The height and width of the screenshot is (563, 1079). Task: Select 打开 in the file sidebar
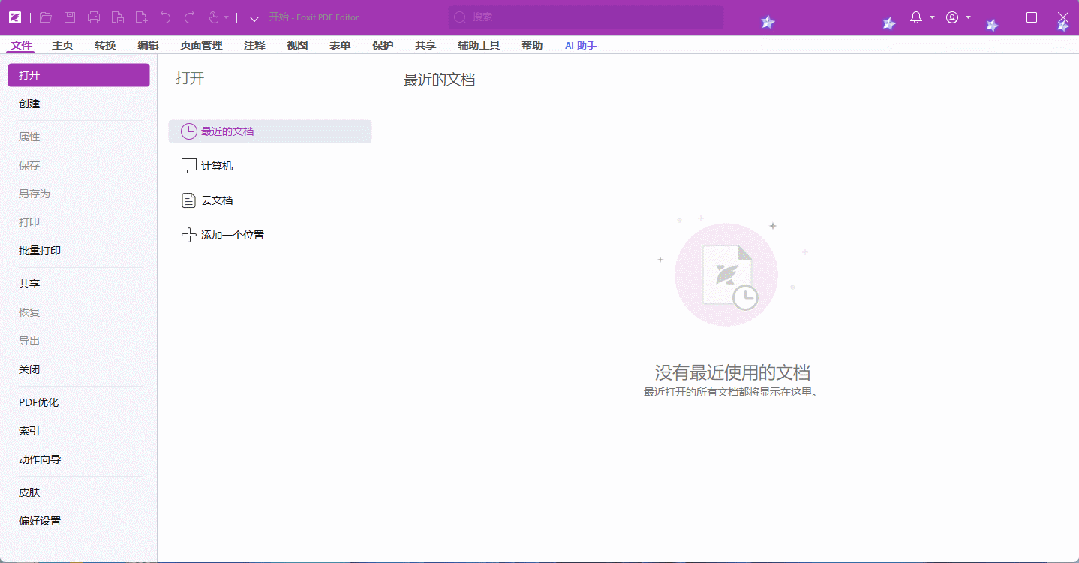click(78, 75)
